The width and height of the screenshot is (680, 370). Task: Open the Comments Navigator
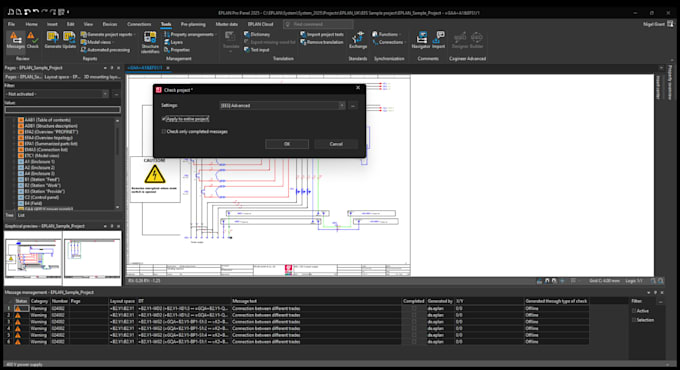coord(421,40)
